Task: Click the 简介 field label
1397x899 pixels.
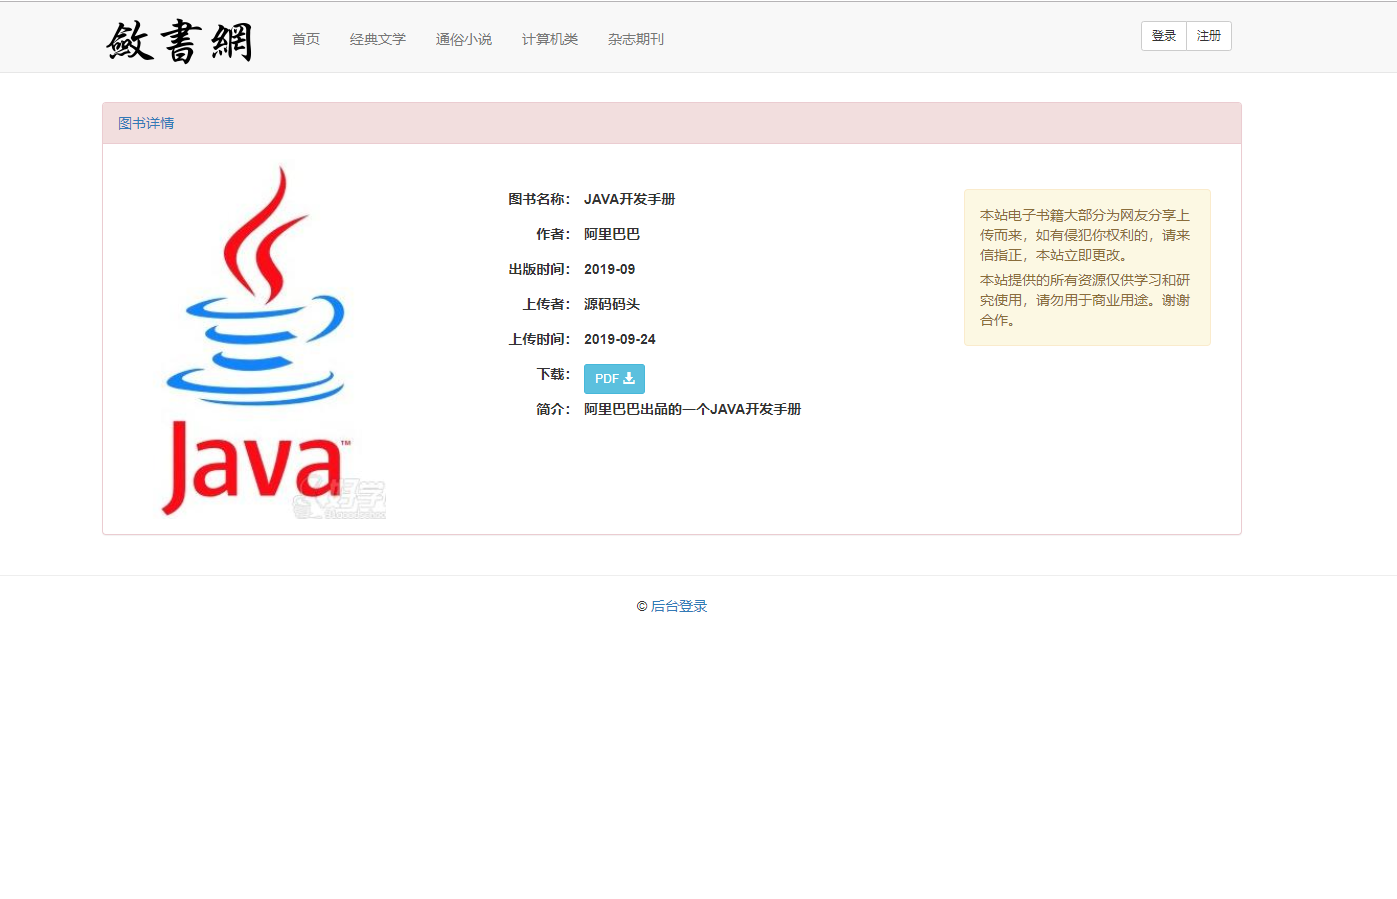Action: (x=553, y=409)
